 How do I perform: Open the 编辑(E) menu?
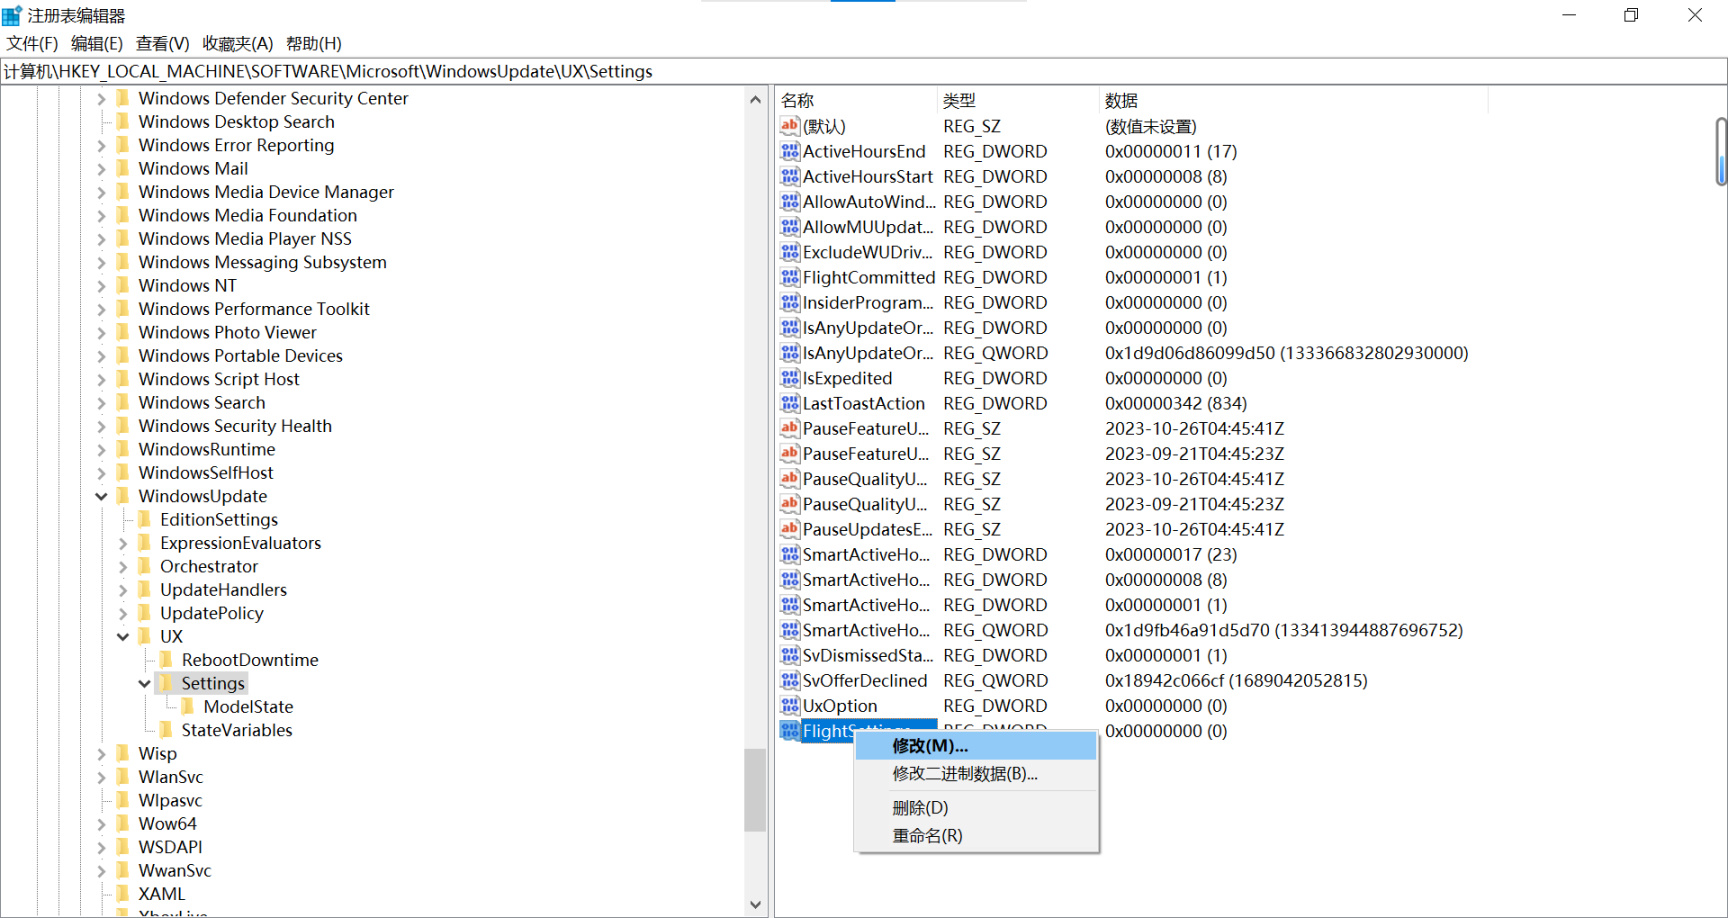click(97, 43)
